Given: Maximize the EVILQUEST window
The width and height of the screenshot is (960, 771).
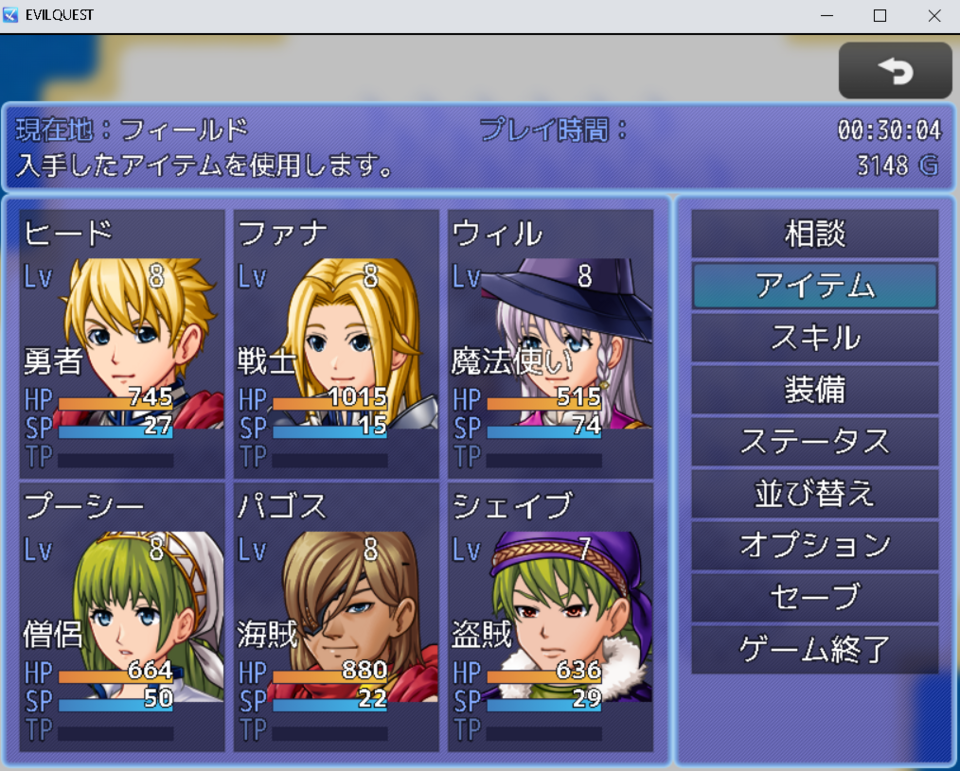Looking at the screenshot, I should (x=880, y=15).
